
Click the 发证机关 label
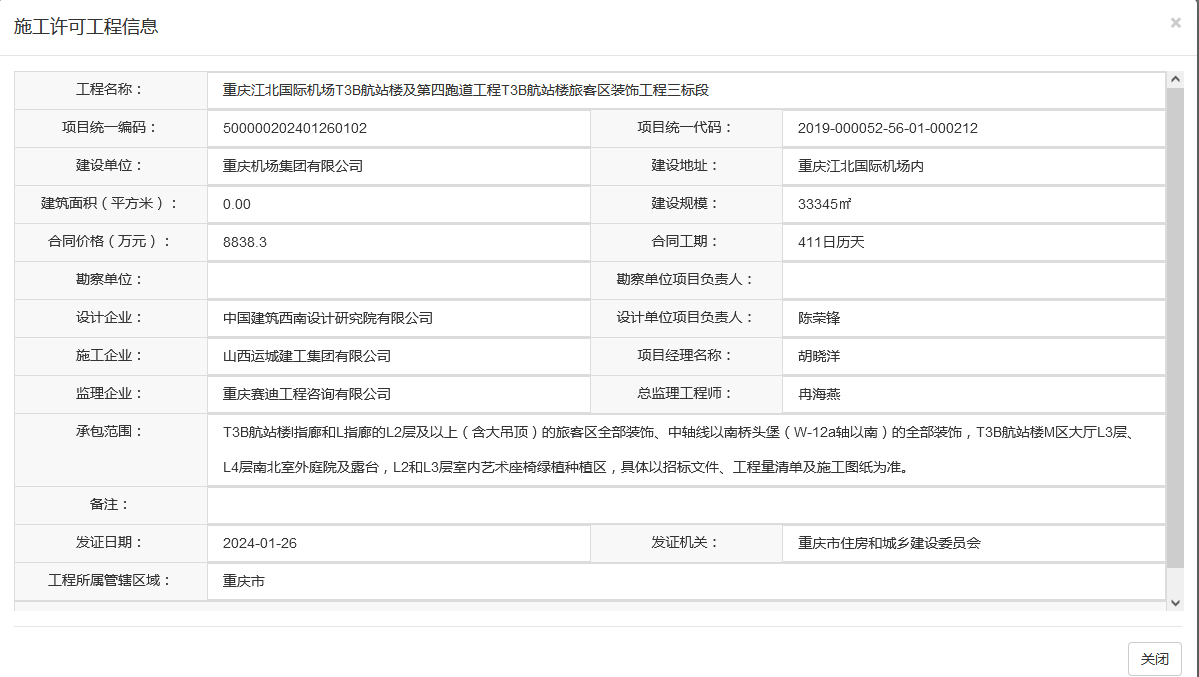click(x=685, y=542)
